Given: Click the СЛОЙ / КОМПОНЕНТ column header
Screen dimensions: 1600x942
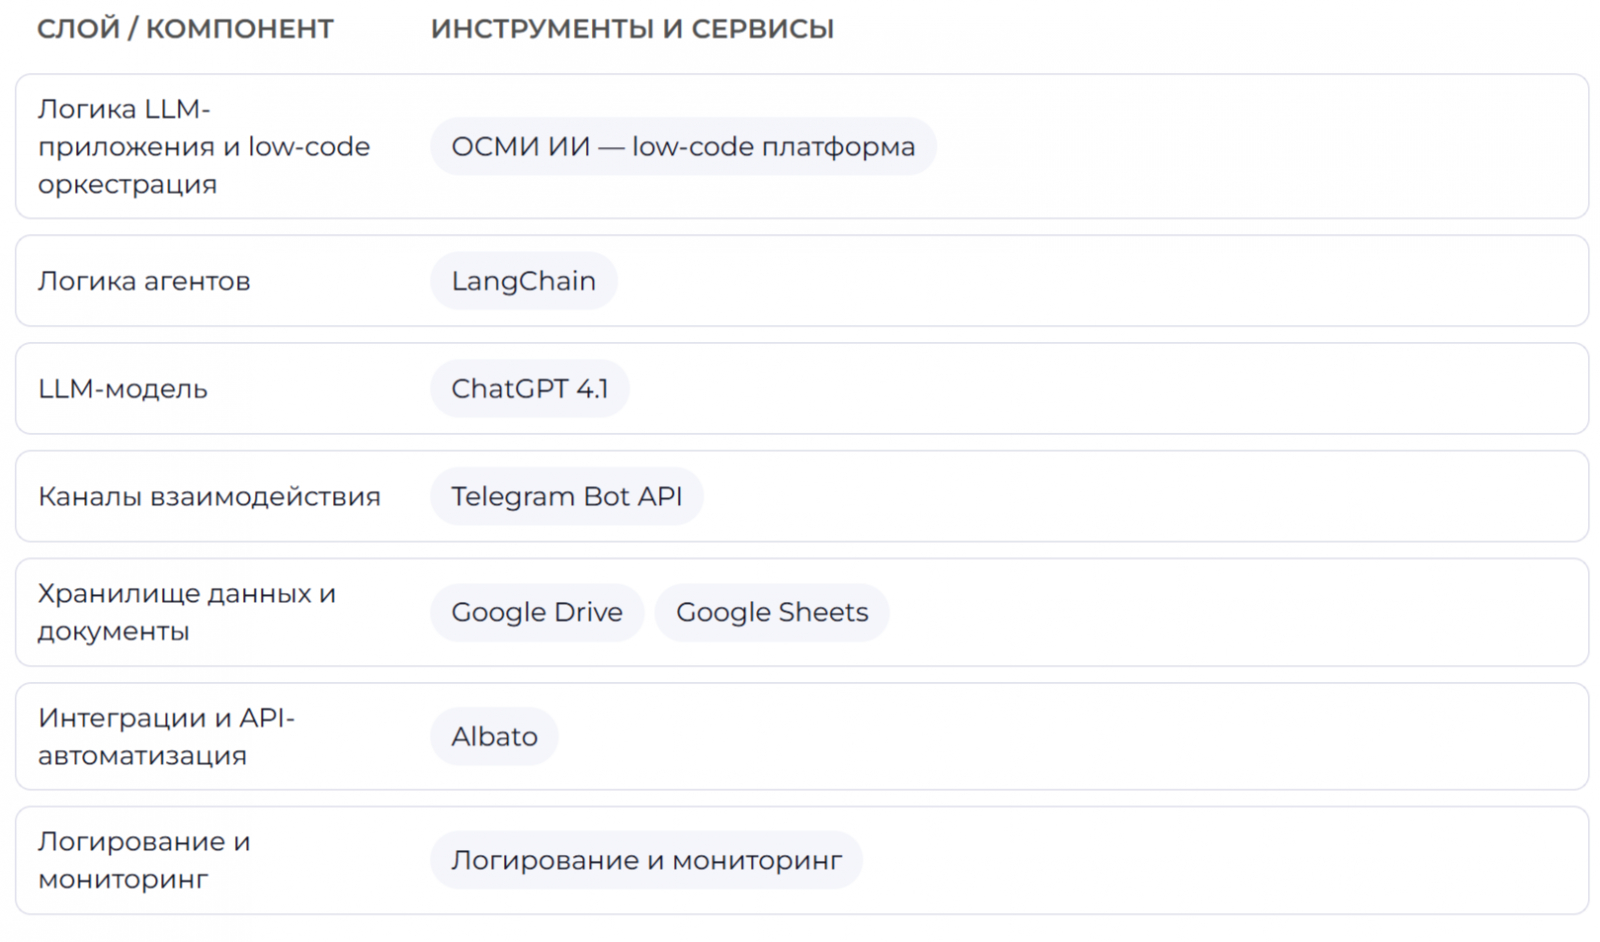Looking at the screenshot, I should click(185, 29).
